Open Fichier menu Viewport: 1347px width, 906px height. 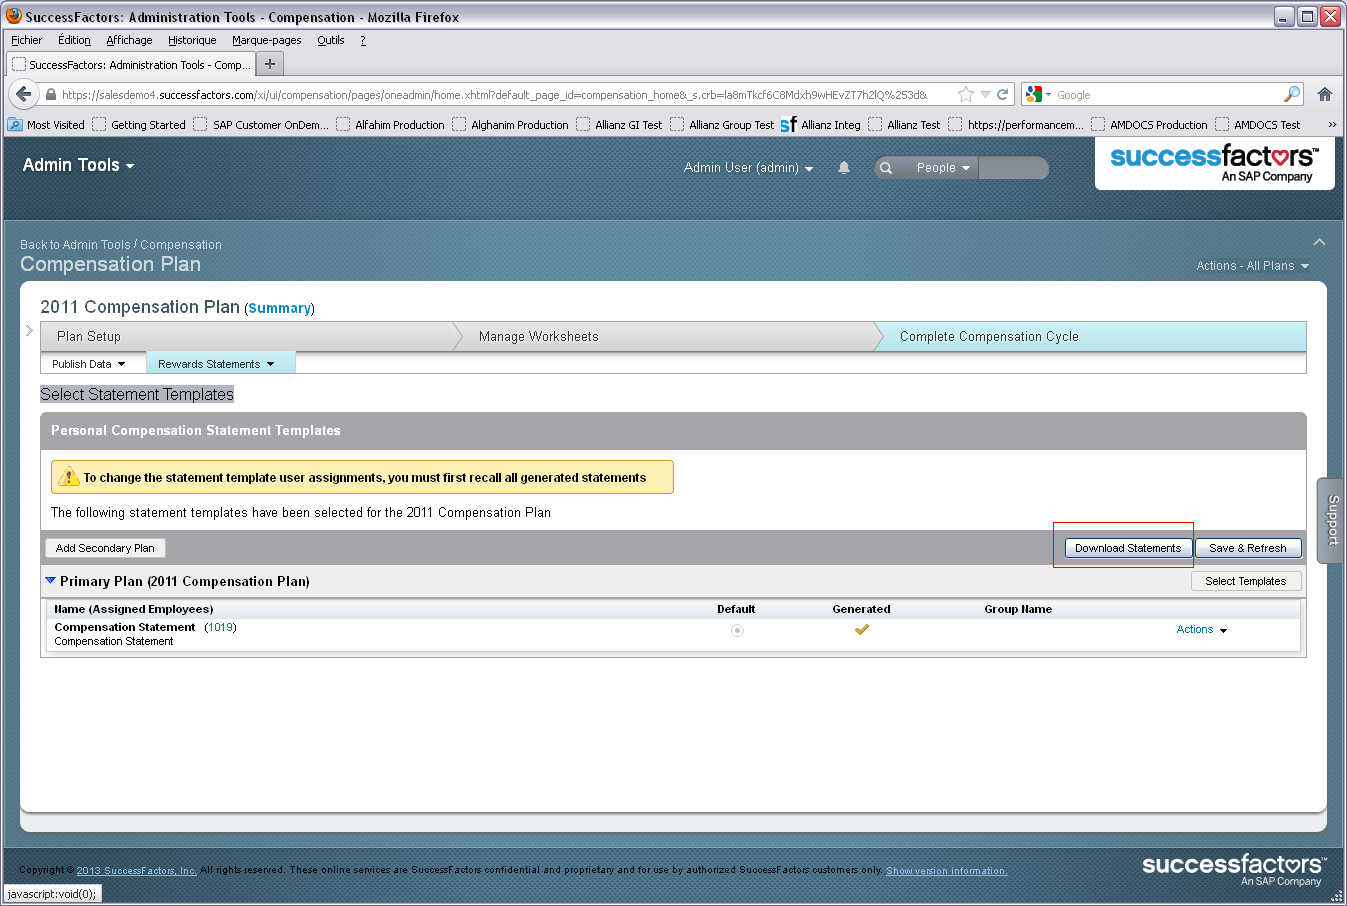27,40
